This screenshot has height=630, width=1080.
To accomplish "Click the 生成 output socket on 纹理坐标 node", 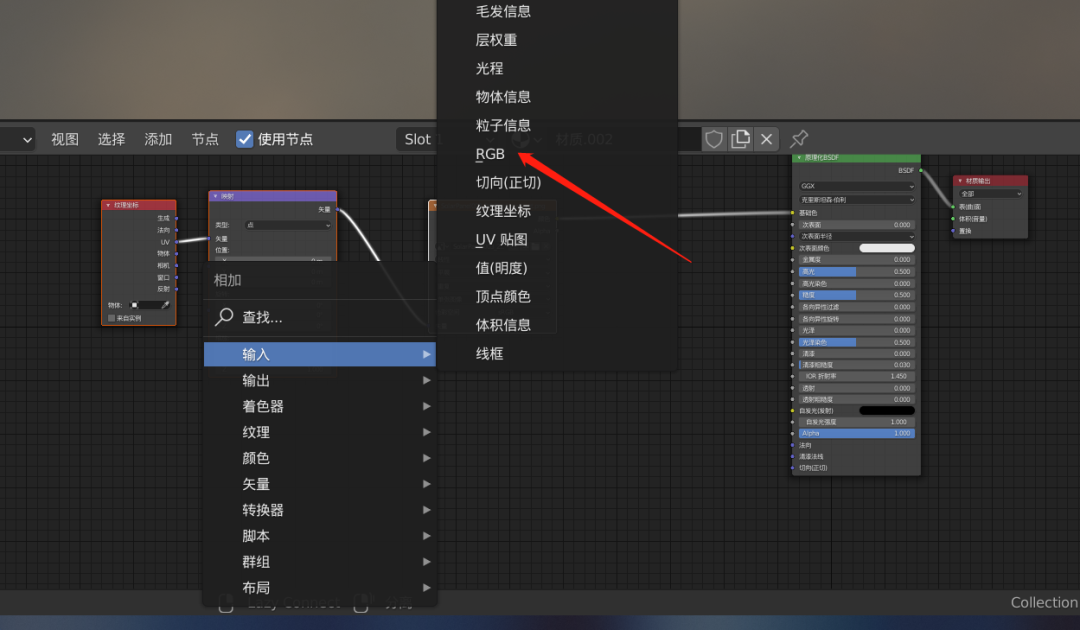I will point(177,218).
